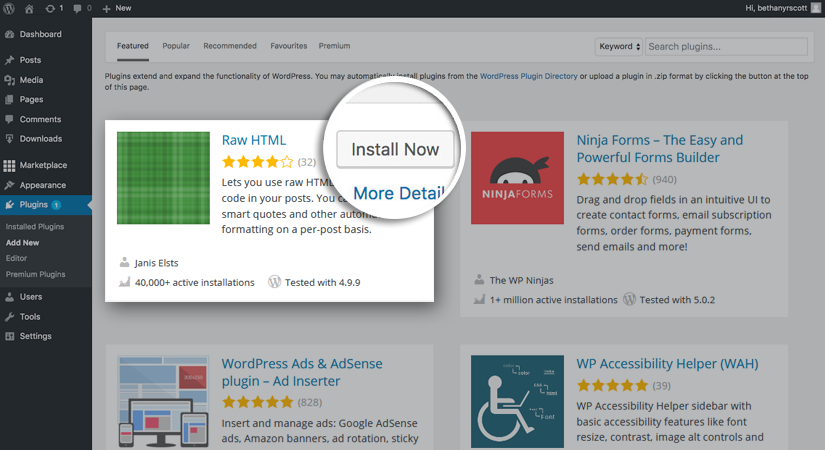825x450 pixels.
Task: Select Add New submenu item
Action: [23, 243]
